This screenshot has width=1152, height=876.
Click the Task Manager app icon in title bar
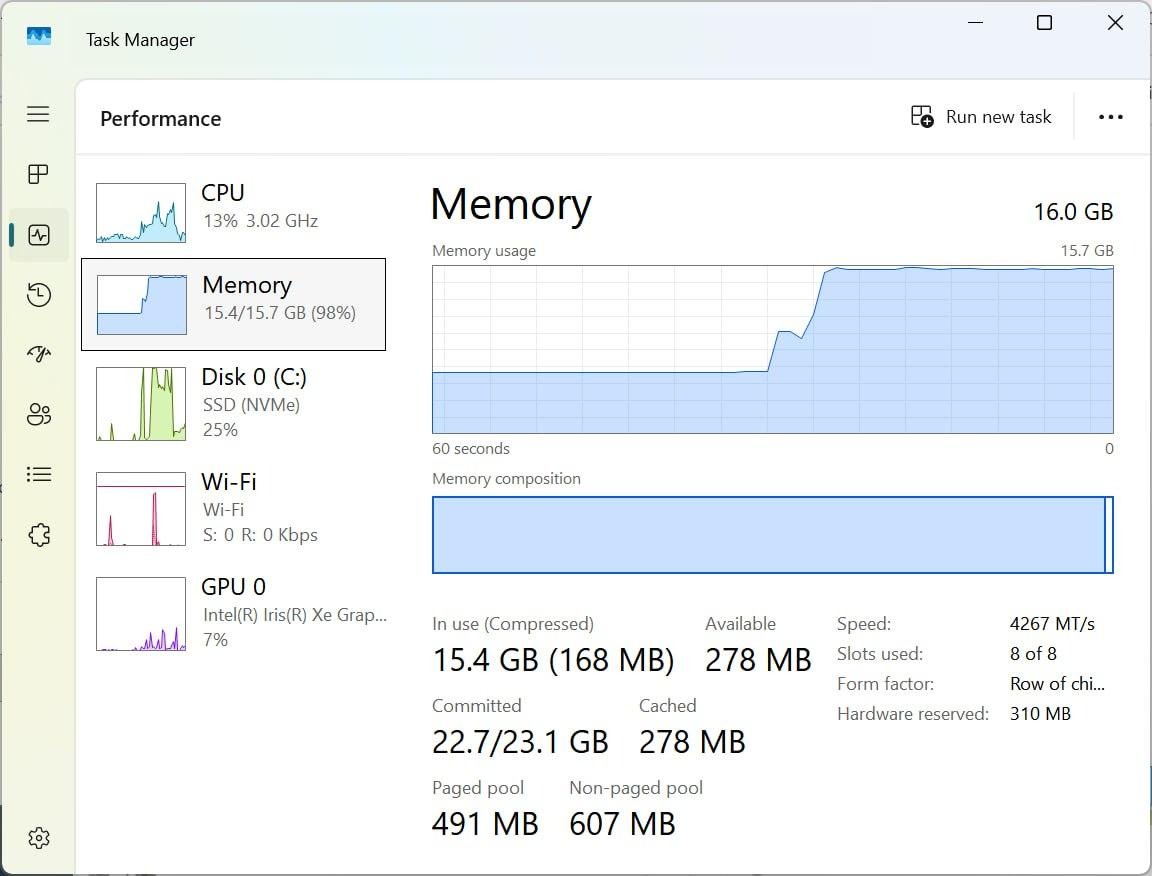click(39, 38)
